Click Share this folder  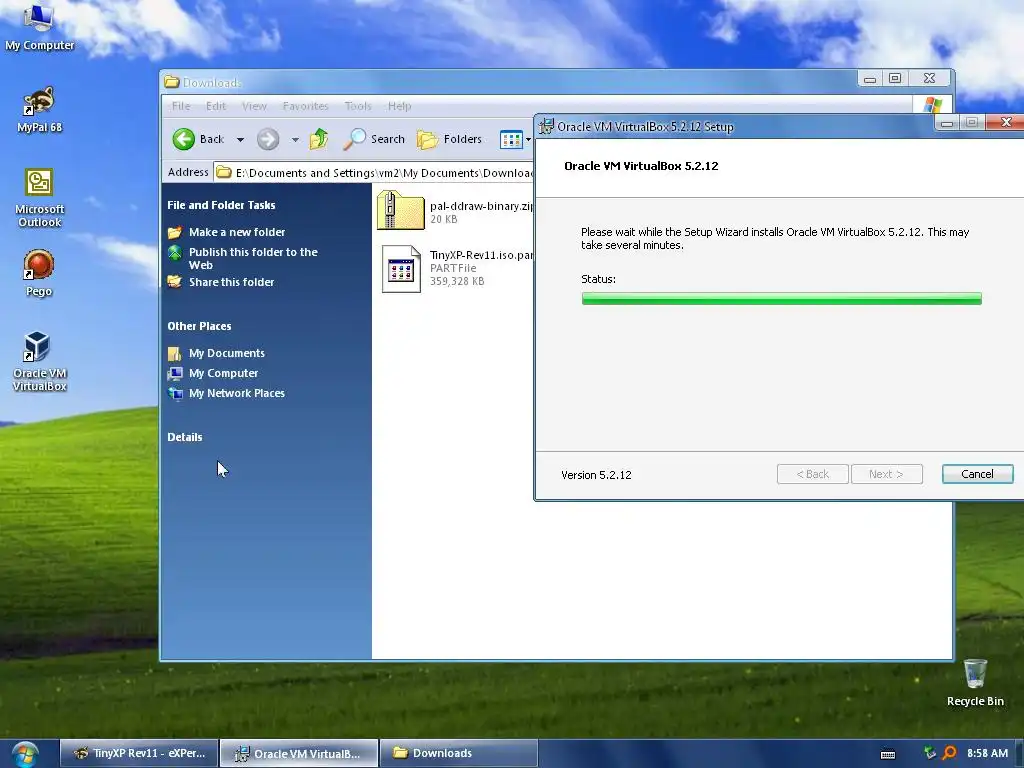click(231, 282)
